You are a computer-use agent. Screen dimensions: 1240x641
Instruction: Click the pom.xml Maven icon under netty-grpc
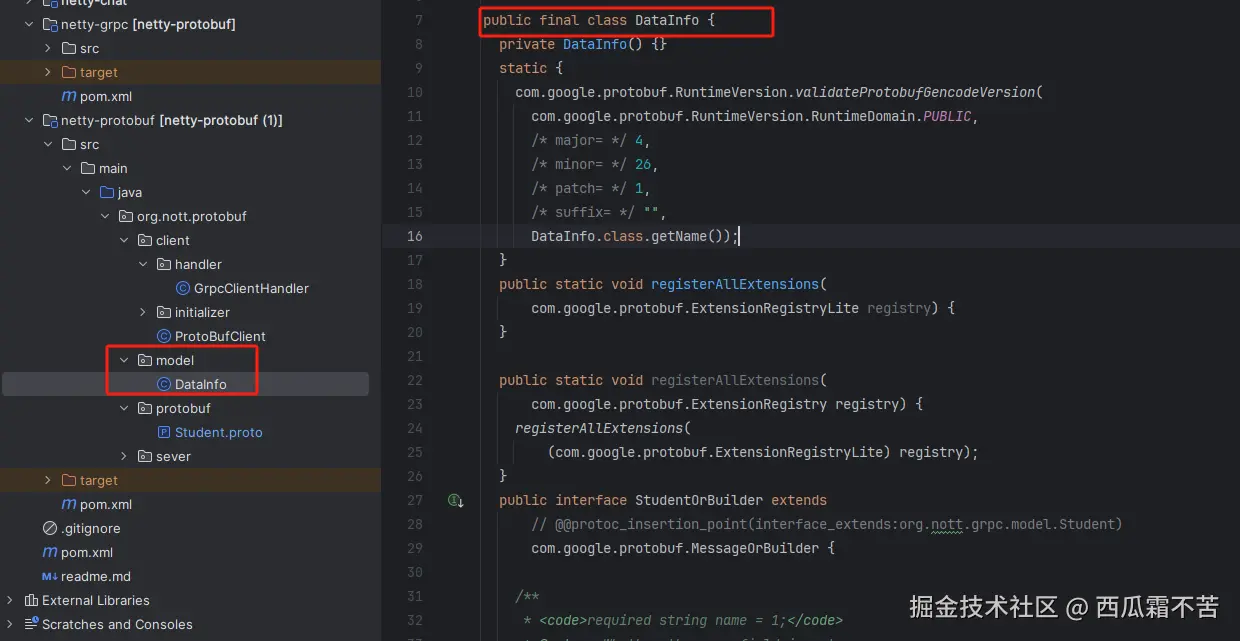click(x=69, y=96)
